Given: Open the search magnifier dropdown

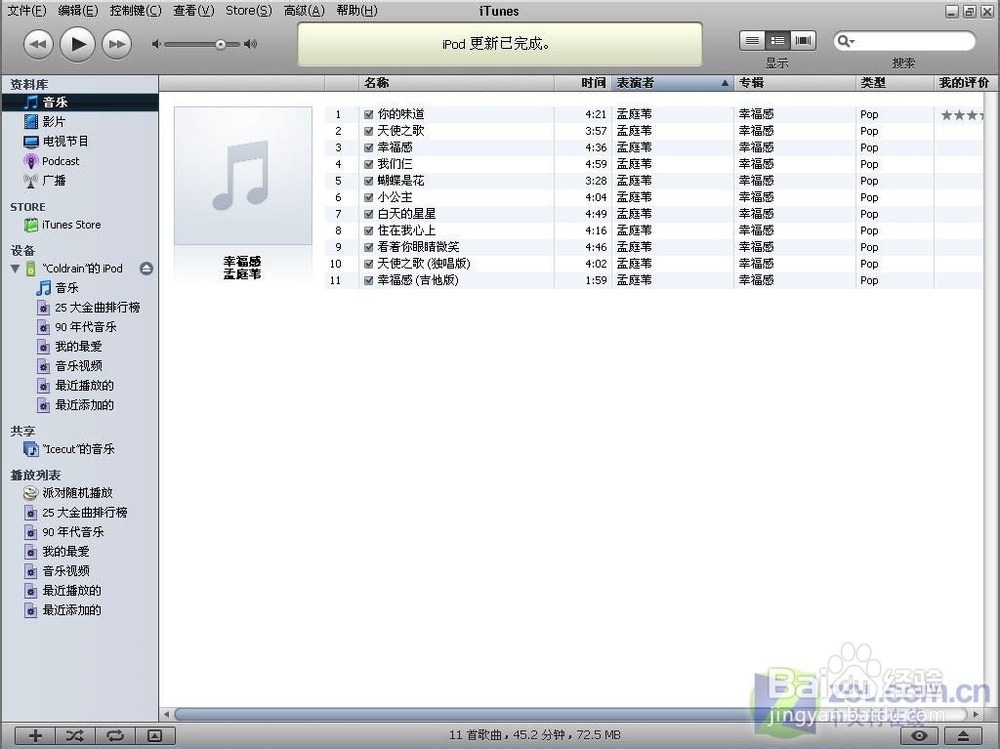Looking at the screenshot, I should coord(846,41).
